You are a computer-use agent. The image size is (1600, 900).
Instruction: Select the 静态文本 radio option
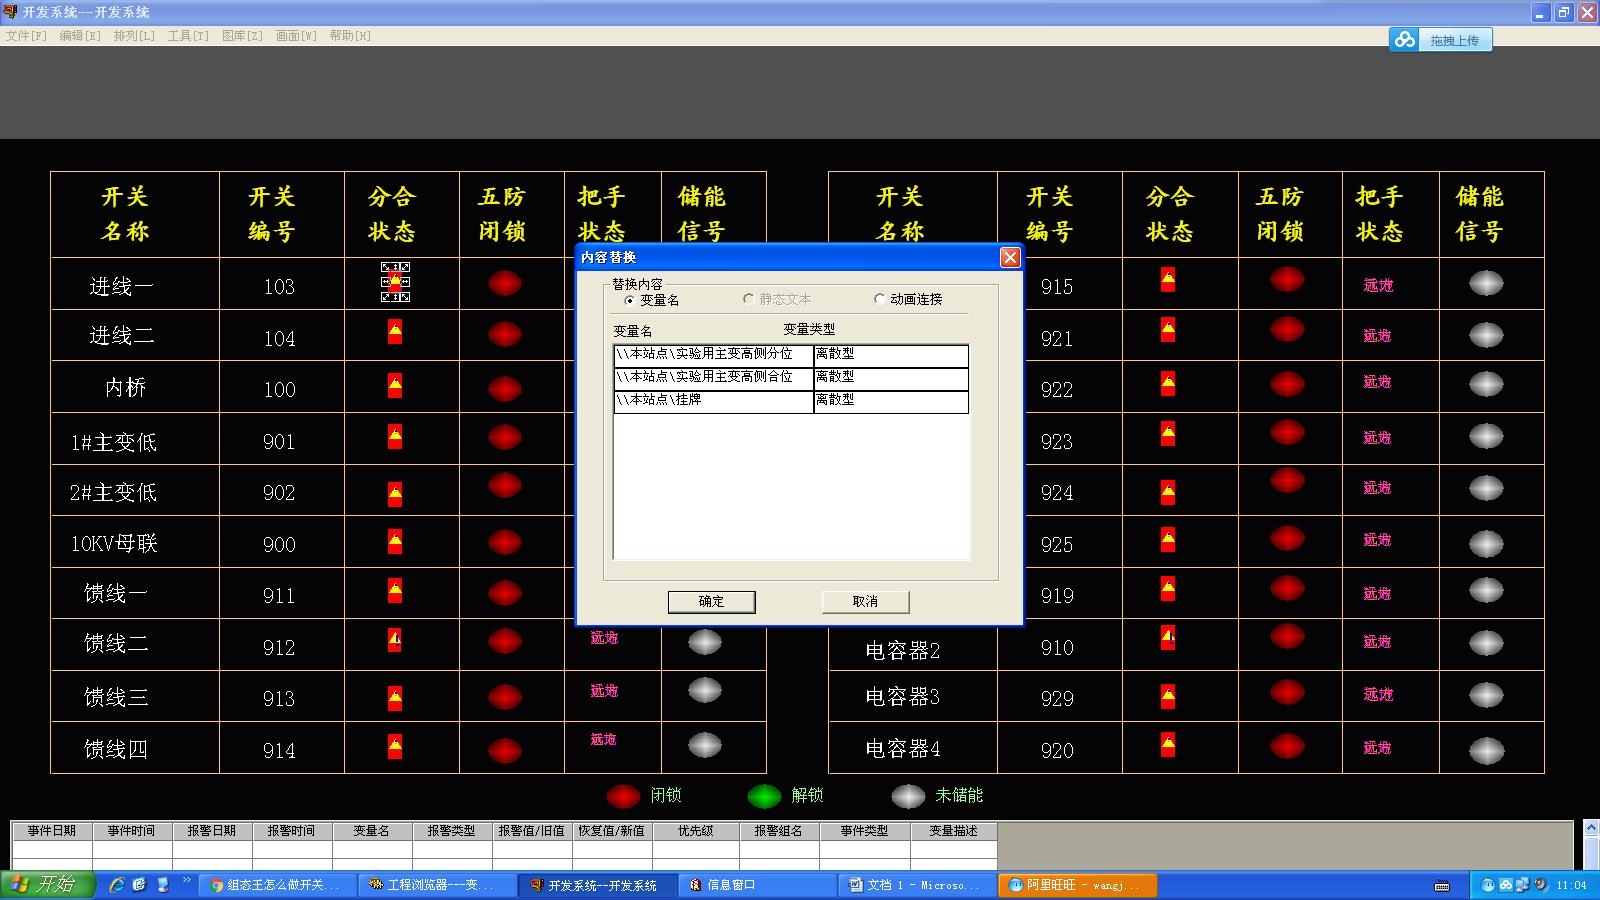pos(748,299)
